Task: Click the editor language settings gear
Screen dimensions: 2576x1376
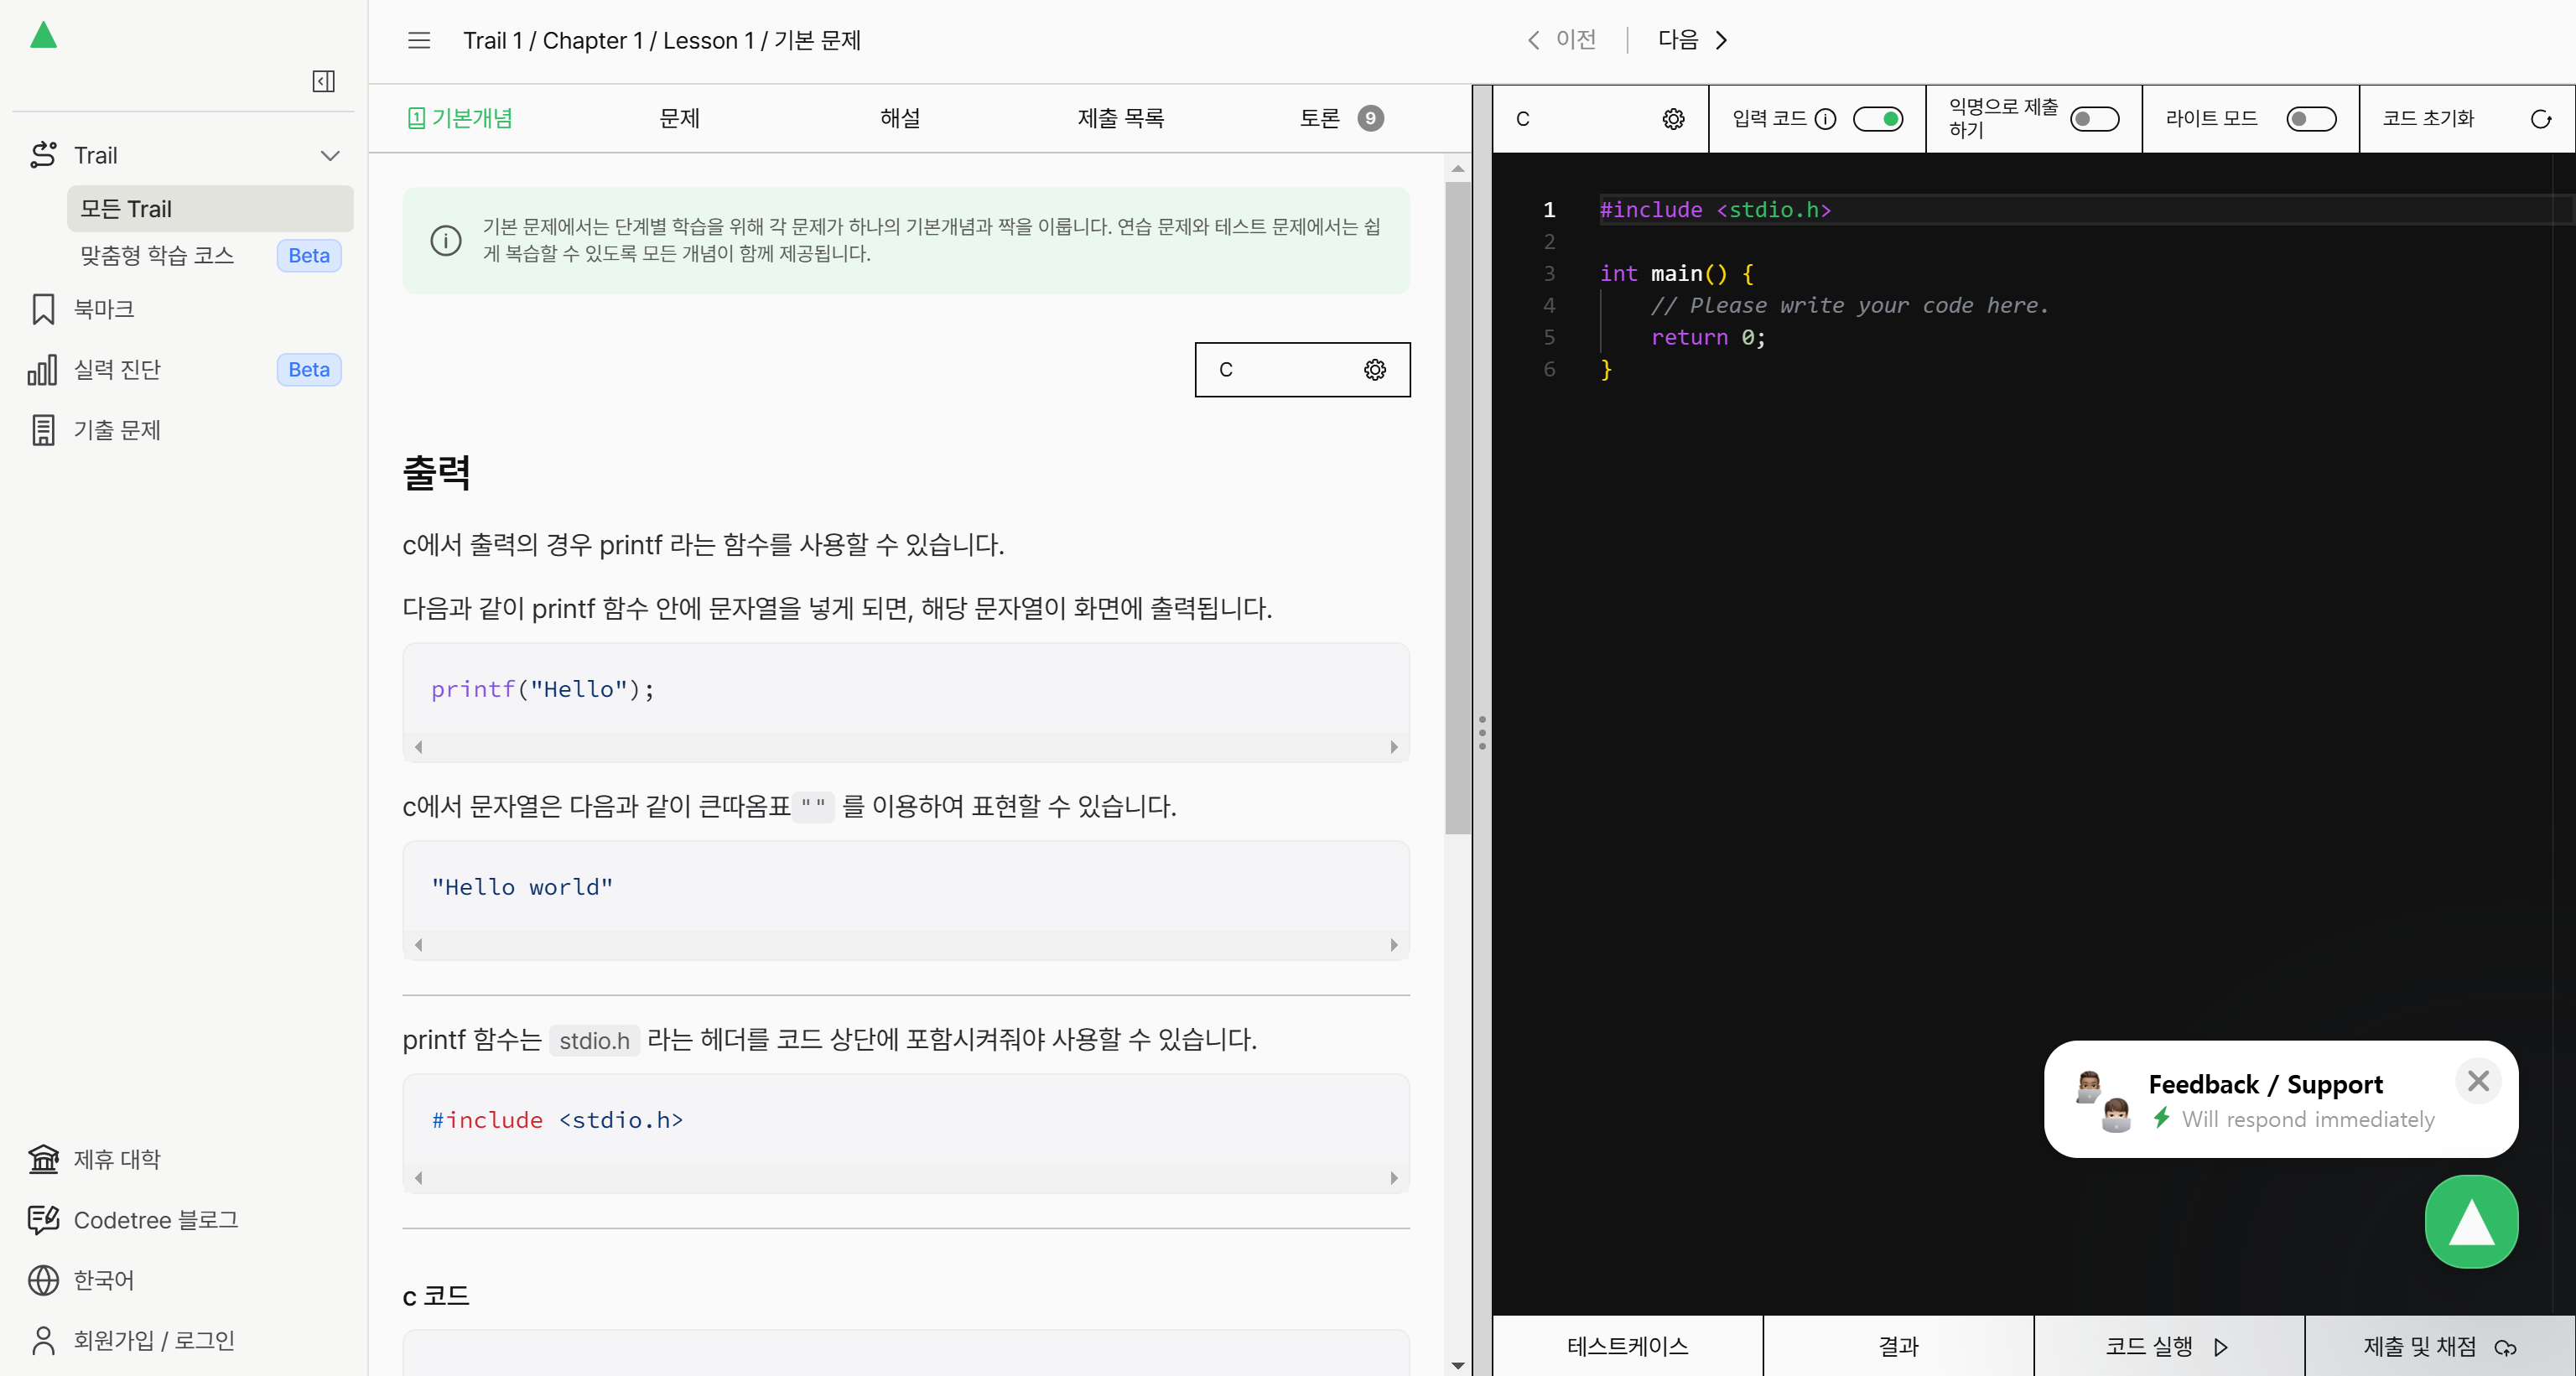Action: (1673, 119)
